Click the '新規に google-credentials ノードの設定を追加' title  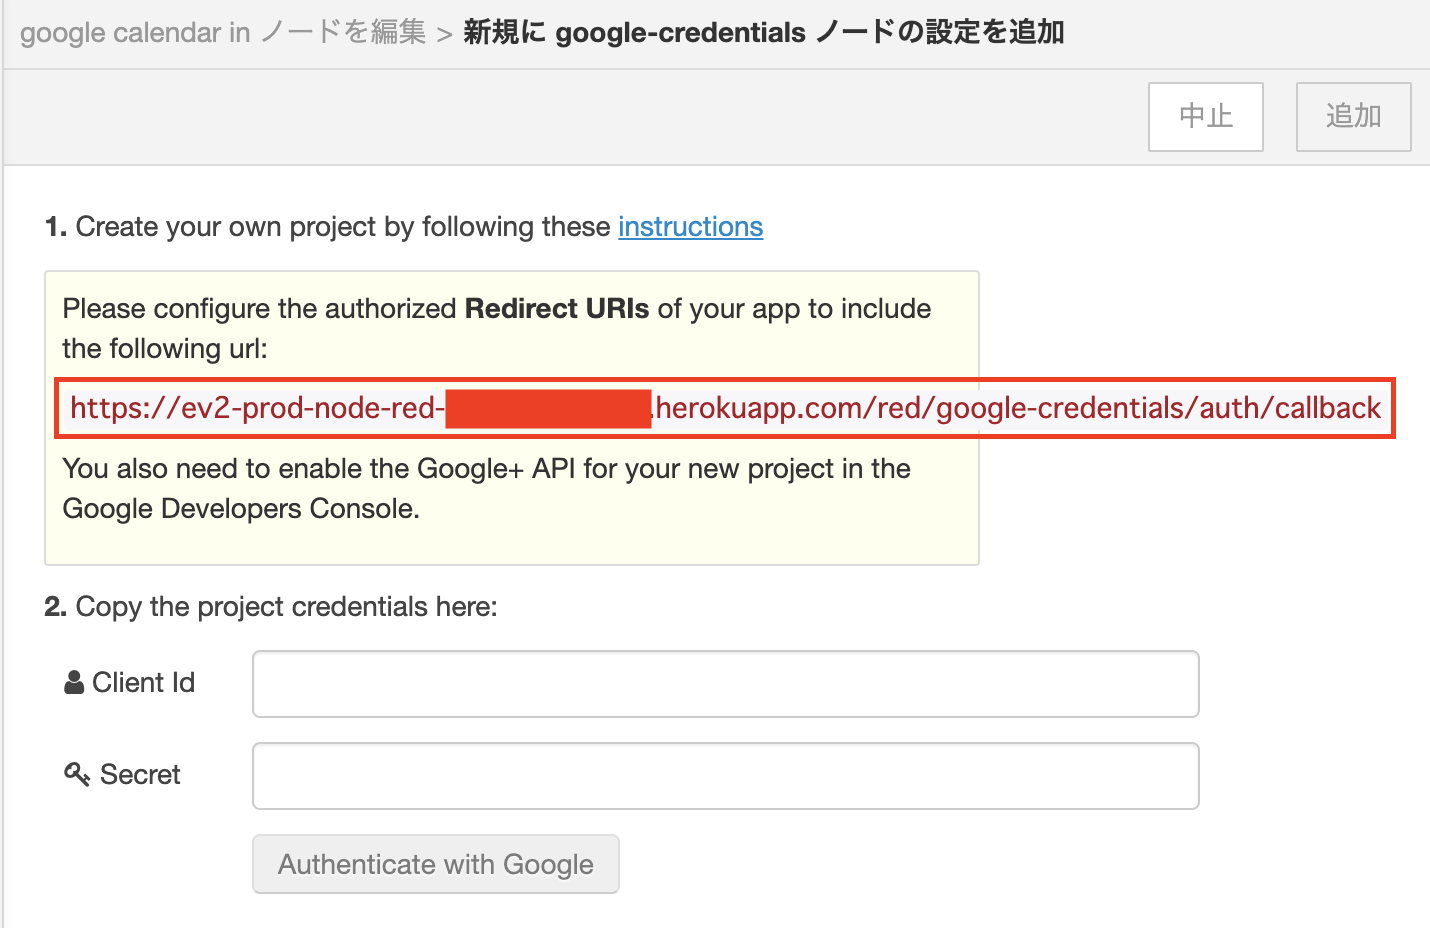tap(764, 33)
